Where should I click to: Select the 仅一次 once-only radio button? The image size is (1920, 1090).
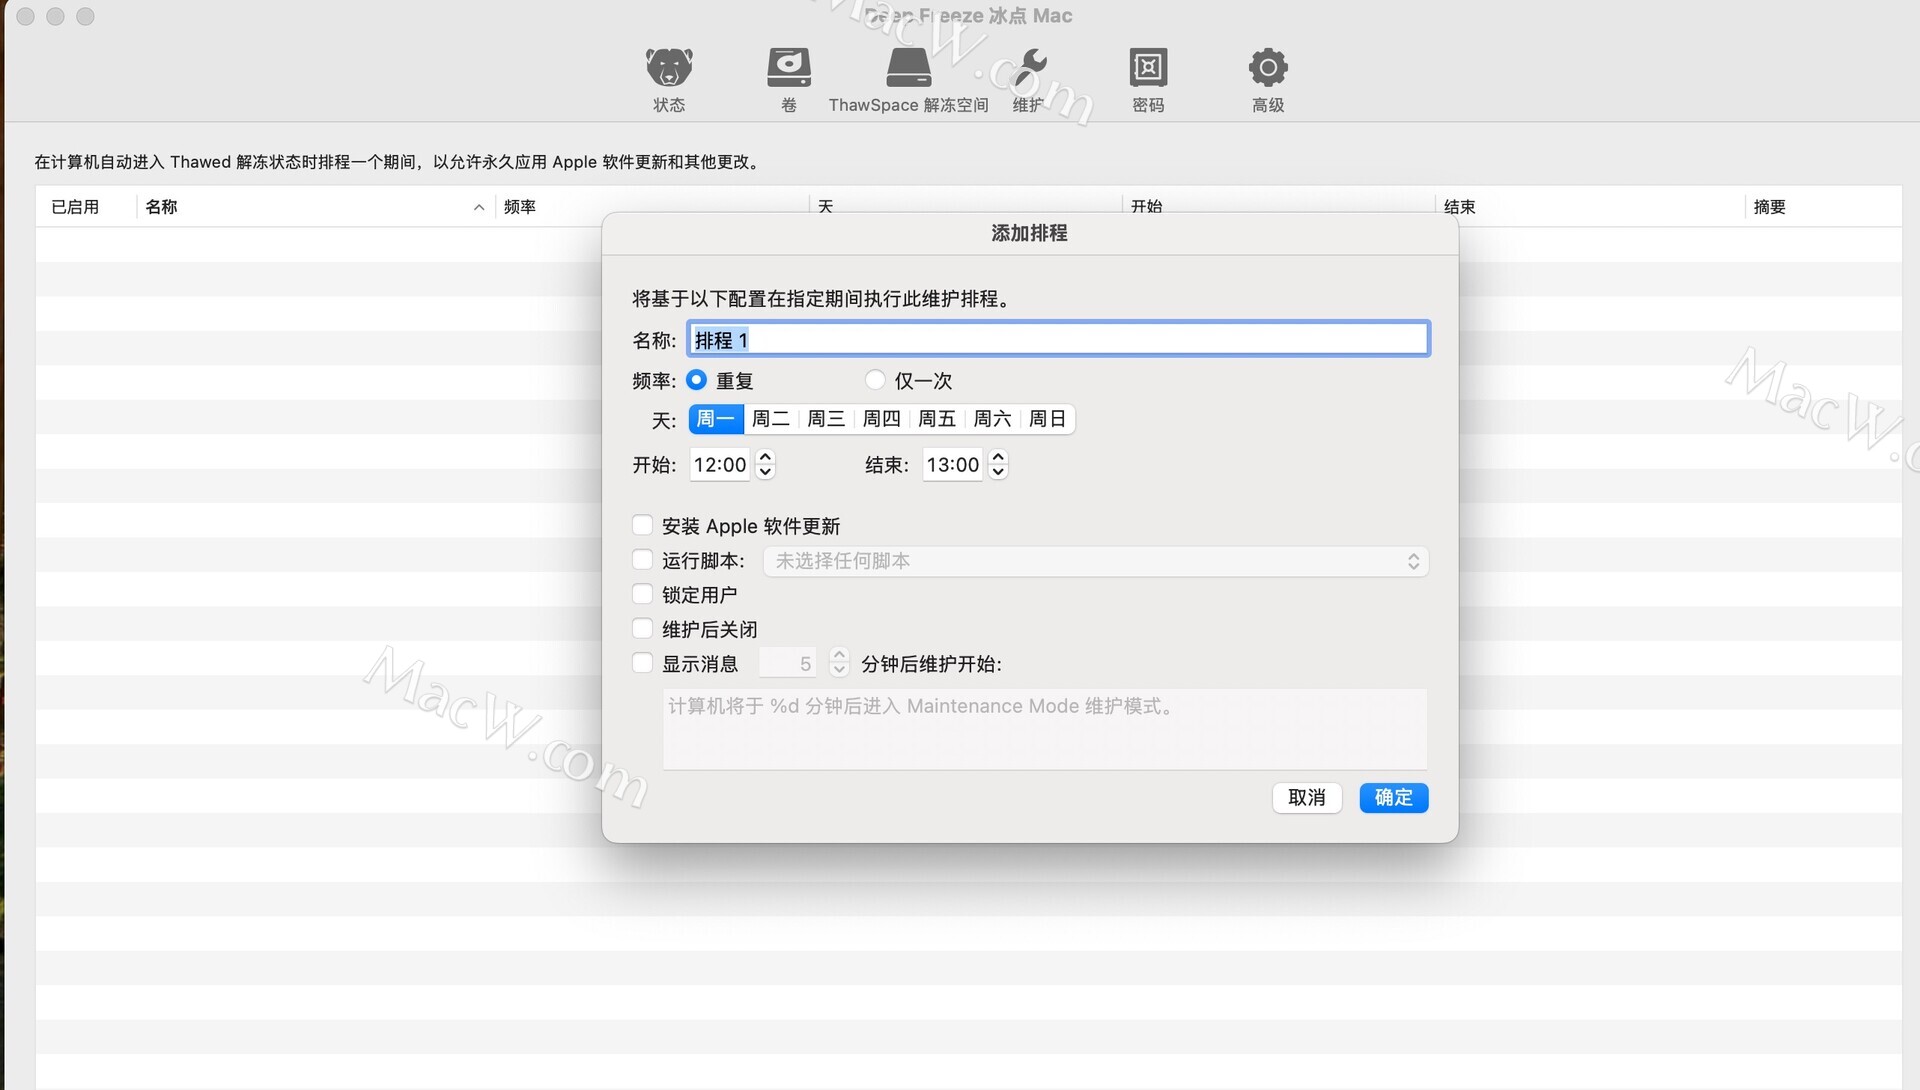point(875,380)
